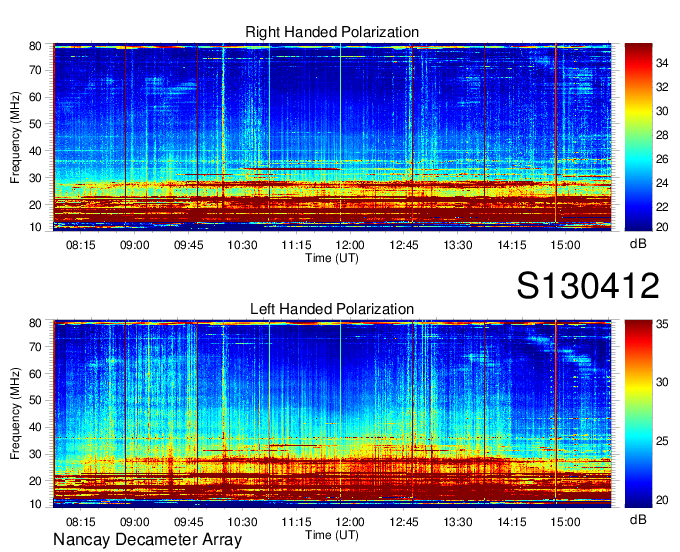Click the bottom plot's Frequency (MHz) axis label
Image resolution: width=680 pixels, height=552 pixels.
15,414
